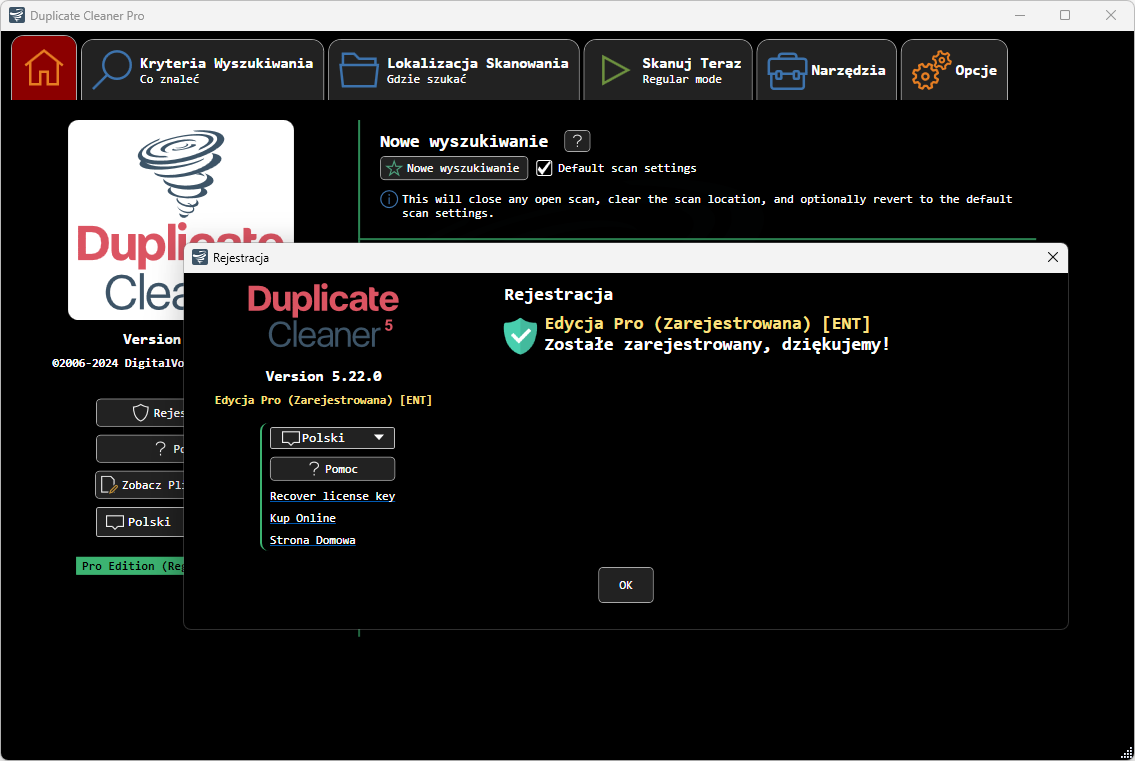Start scan via Skanuj Teraz tab
This screenshot has height=761, width=1135.
click(668, 70)
